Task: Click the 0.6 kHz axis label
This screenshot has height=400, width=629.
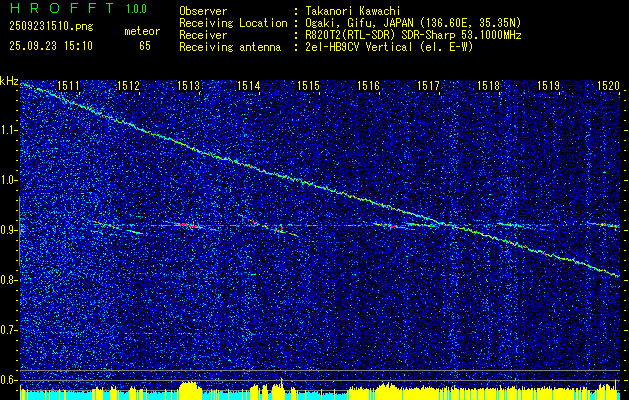Action: tap(9, 380)
